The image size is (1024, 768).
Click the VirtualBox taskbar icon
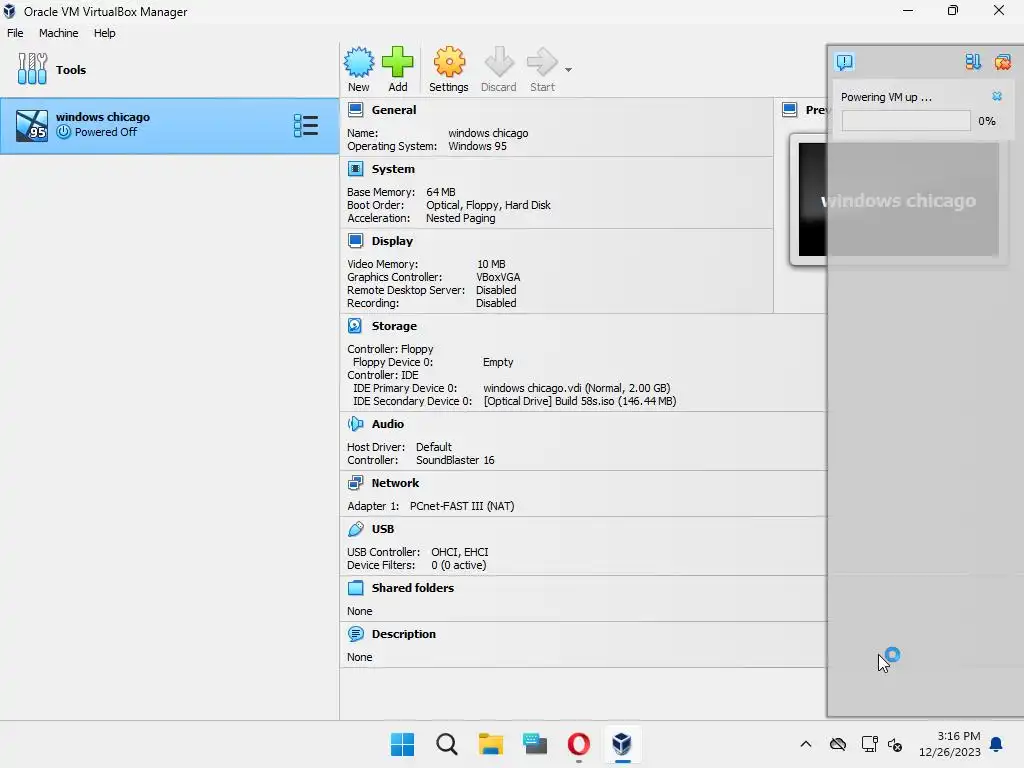coord(622,744)
